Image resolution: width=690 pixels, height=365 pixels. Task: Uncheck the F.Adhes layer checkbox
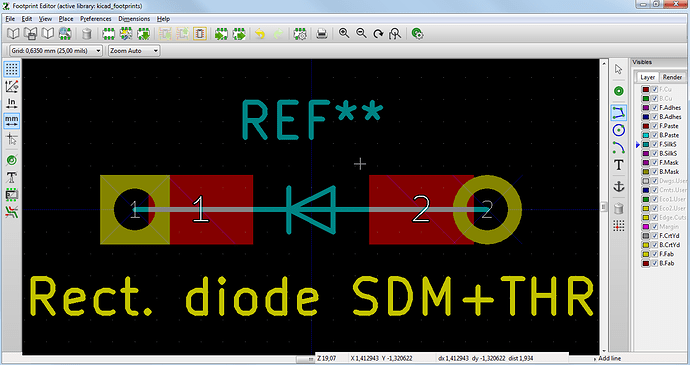[x=654, y=107]
